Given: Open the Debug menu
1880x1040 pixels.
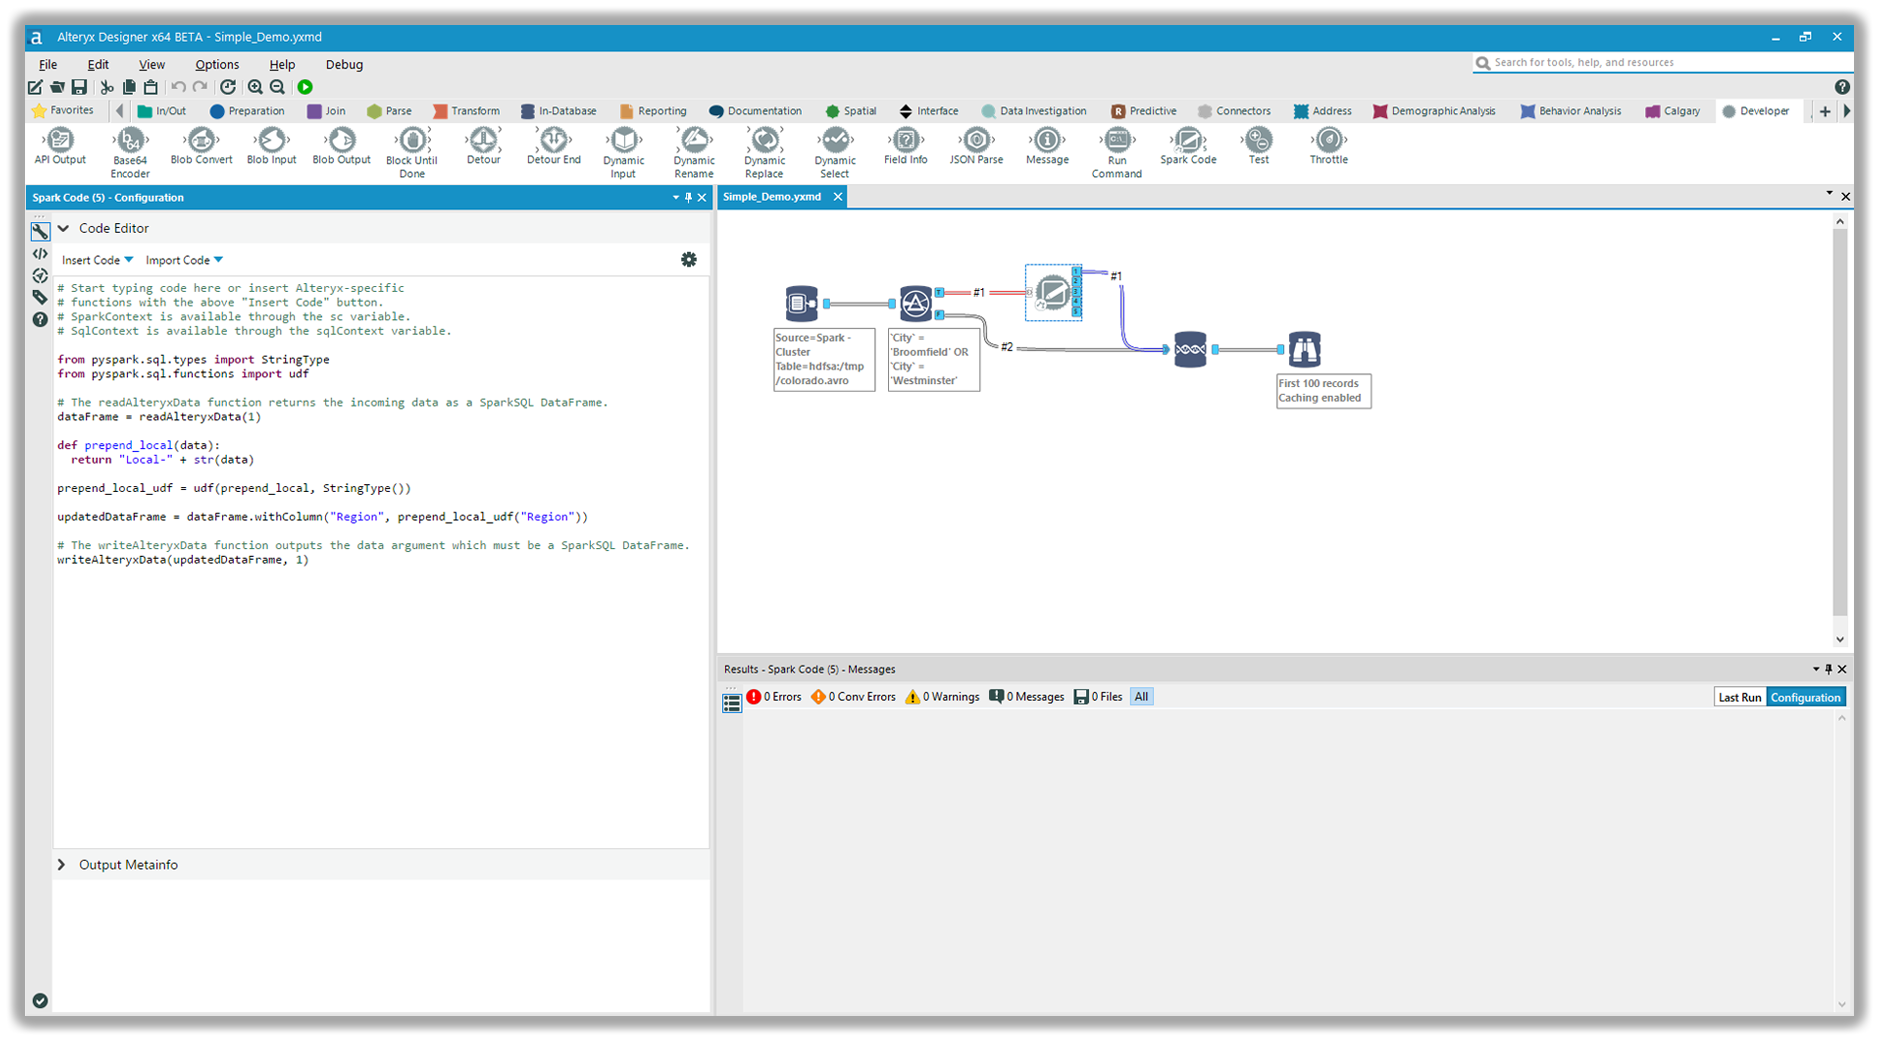Looking at the screenshot, I should (343, 64).
